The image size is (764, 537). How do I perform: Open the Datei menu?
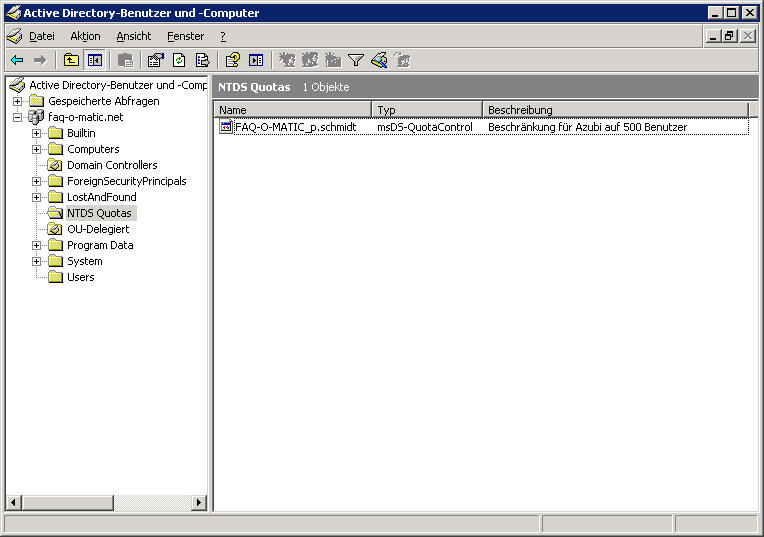coord(41,36)
